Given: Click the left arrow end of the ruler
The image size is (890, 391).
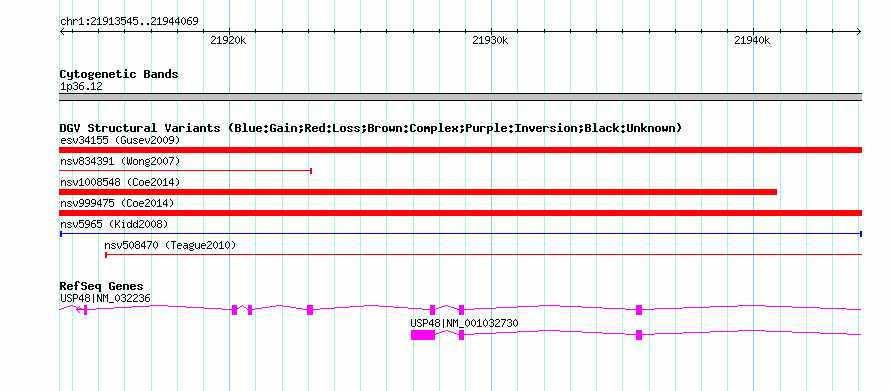Looking at the screenshot, I should [x=63, y=32].
